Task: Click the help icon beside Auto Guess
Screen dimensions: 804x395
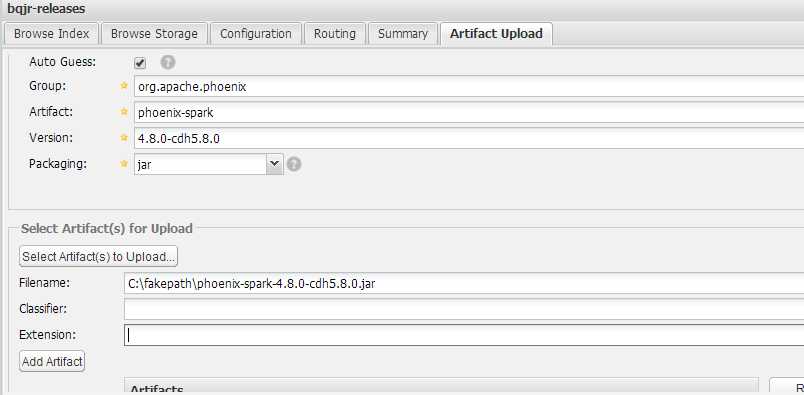Action: tap(168, 63)
